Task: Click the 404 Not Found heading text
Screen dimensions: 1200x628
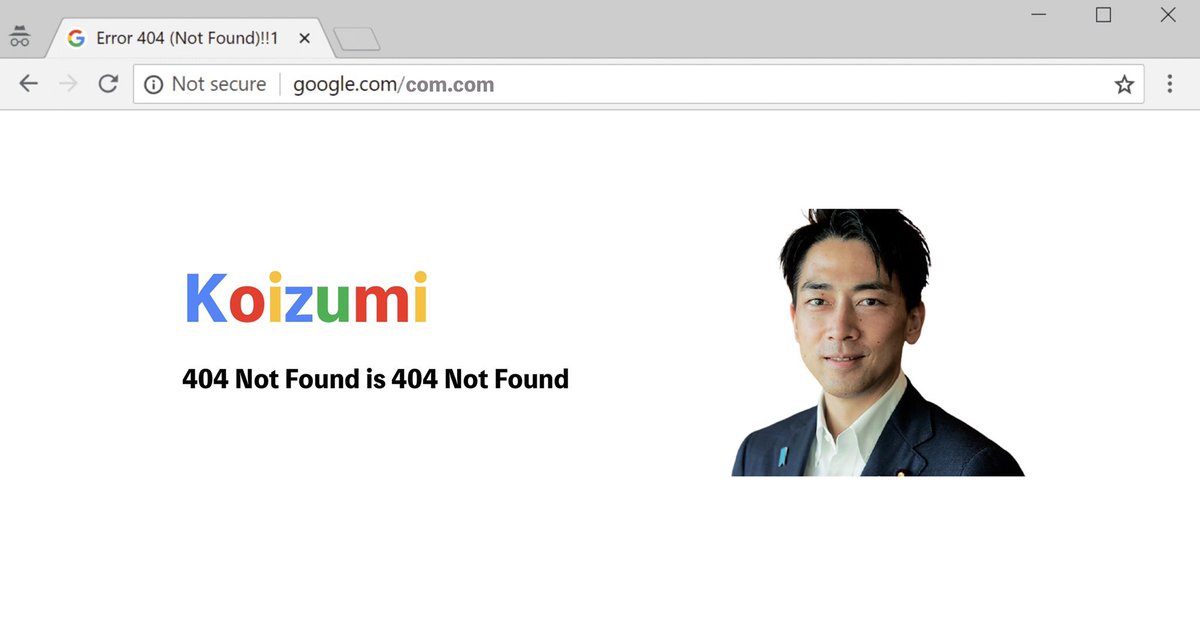Action: pos(375,379)
